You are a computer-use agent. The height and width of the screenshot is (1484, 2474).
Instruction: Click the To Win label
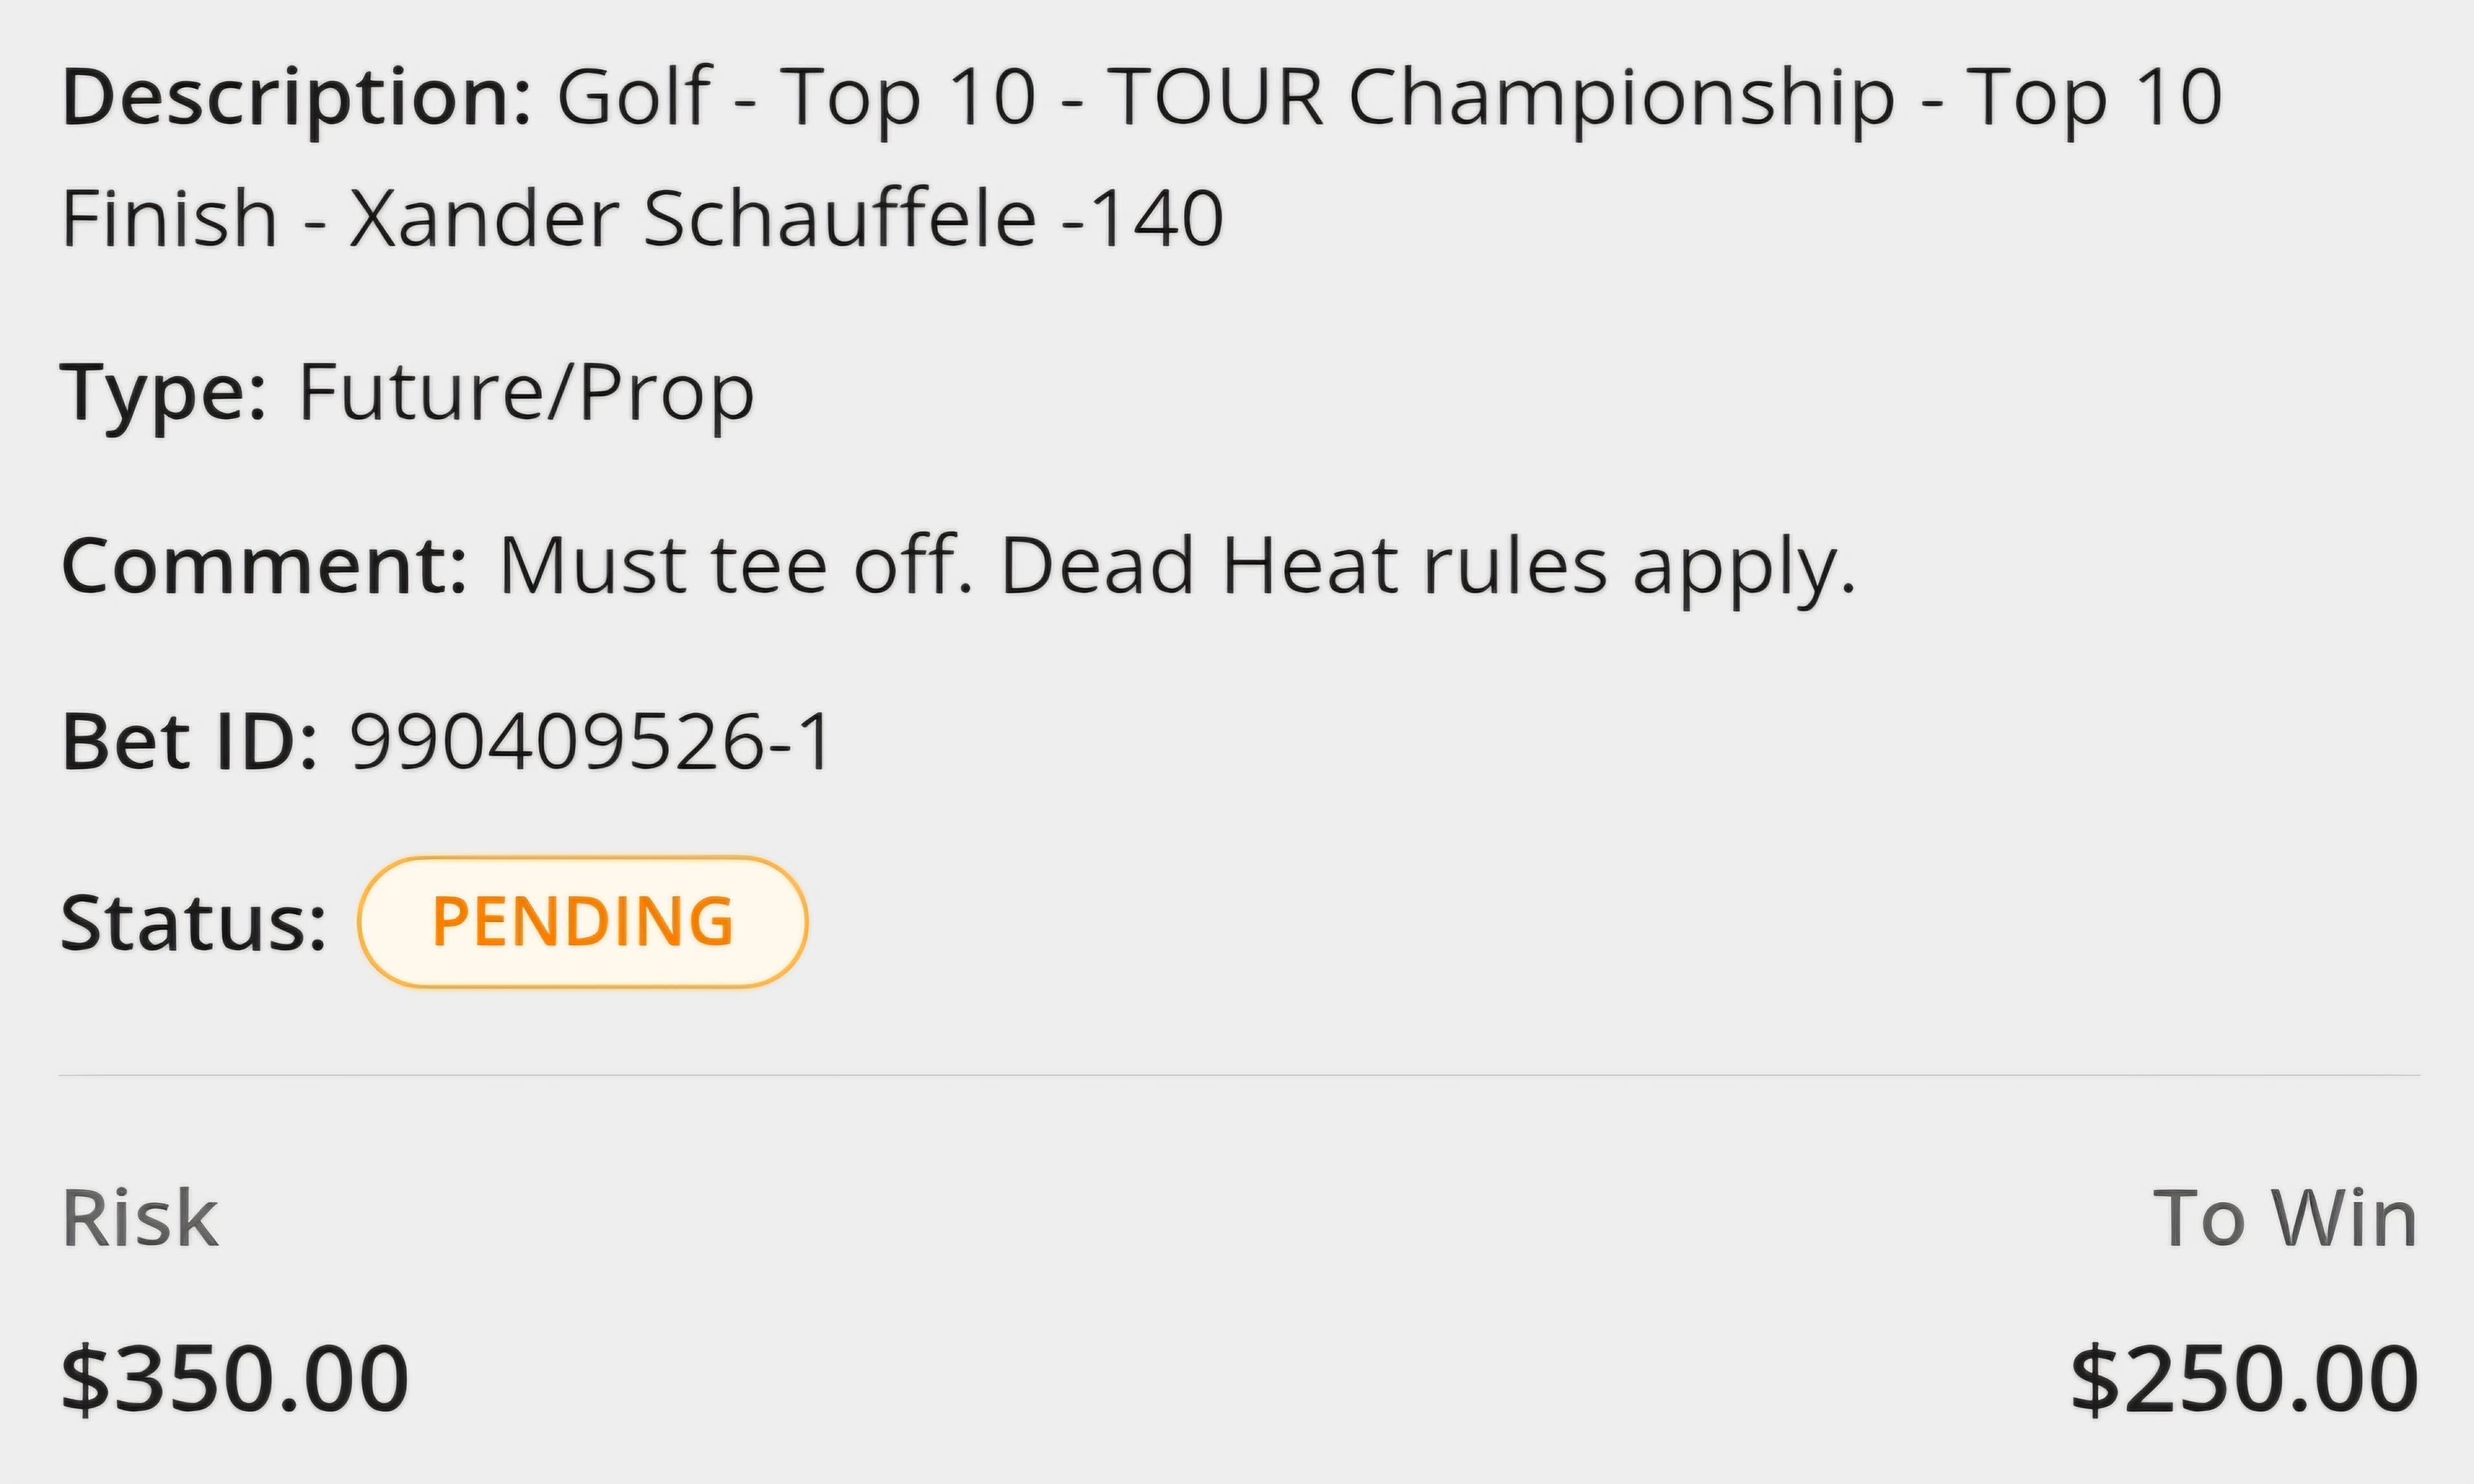[2285, 1218]
